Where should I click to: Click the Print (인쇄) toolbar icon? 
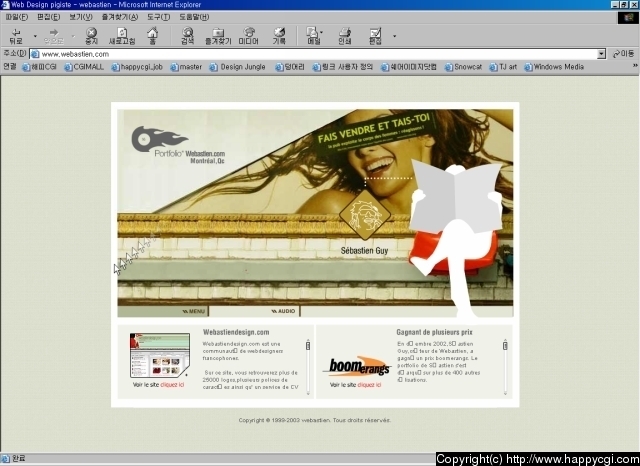coord(345,36)
